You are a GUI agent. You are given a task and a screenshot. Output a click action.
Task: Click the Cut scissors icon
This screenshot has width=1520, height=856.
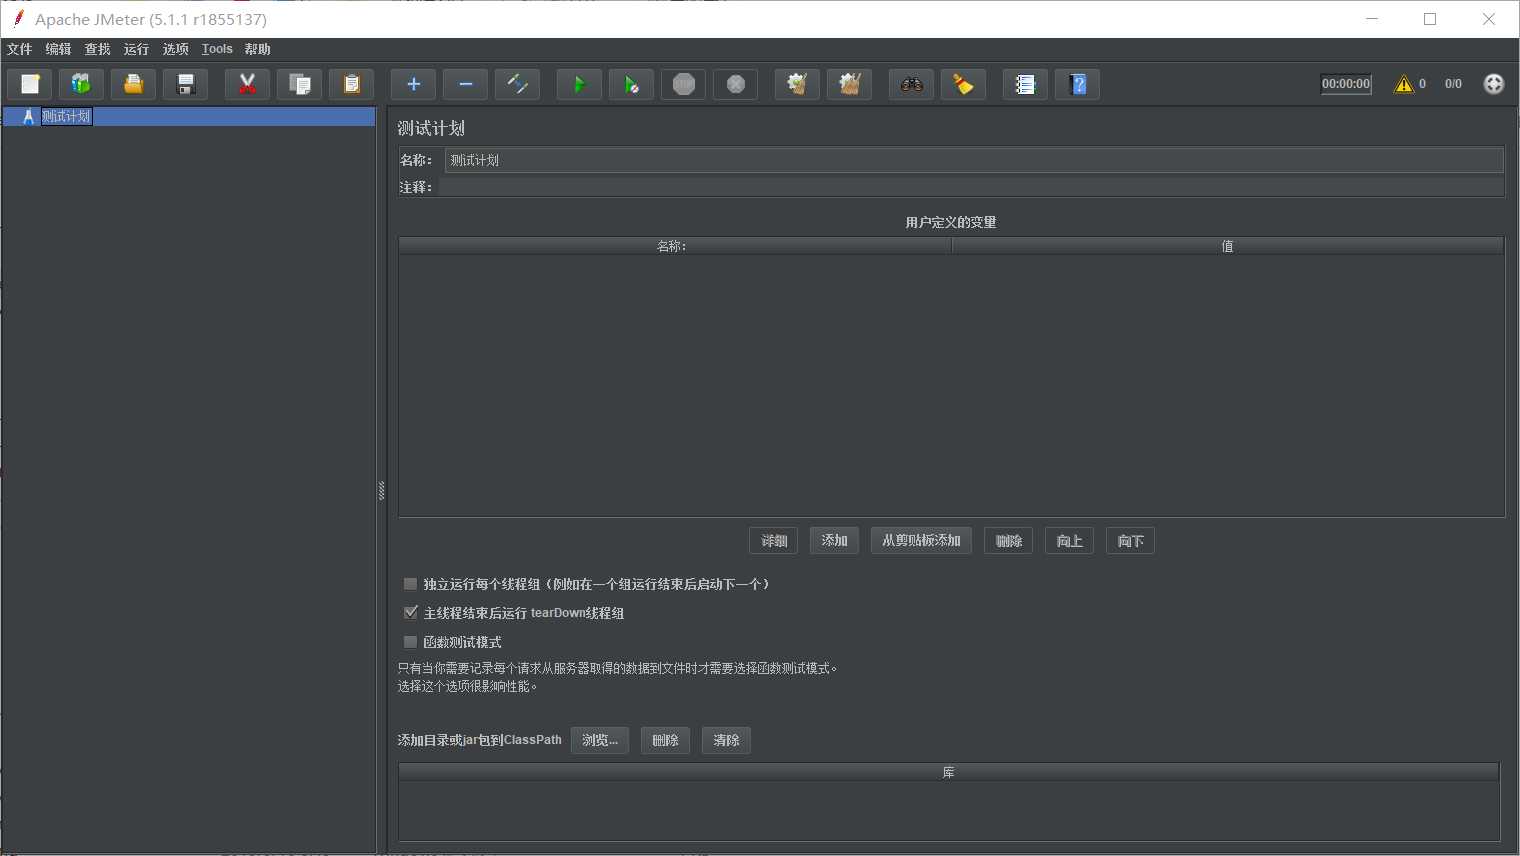(x=247, y=85)
